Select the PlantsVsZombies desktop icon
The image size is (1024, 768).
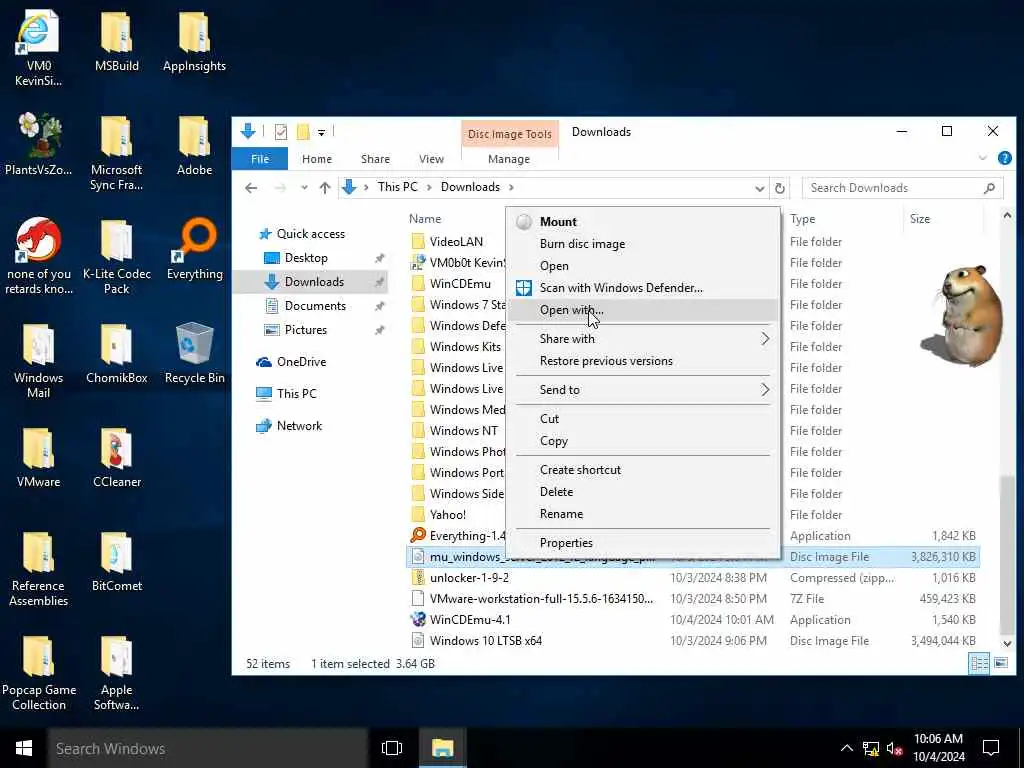38,144
